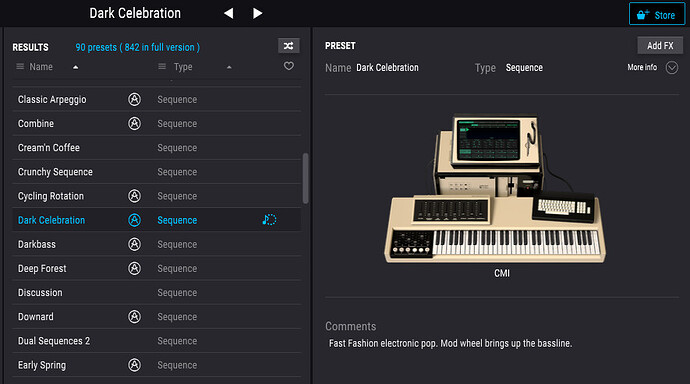The image size is (690, 384).
Task: Click Arturia logo icon on Combine row
Action: click(x=134, y=124)
